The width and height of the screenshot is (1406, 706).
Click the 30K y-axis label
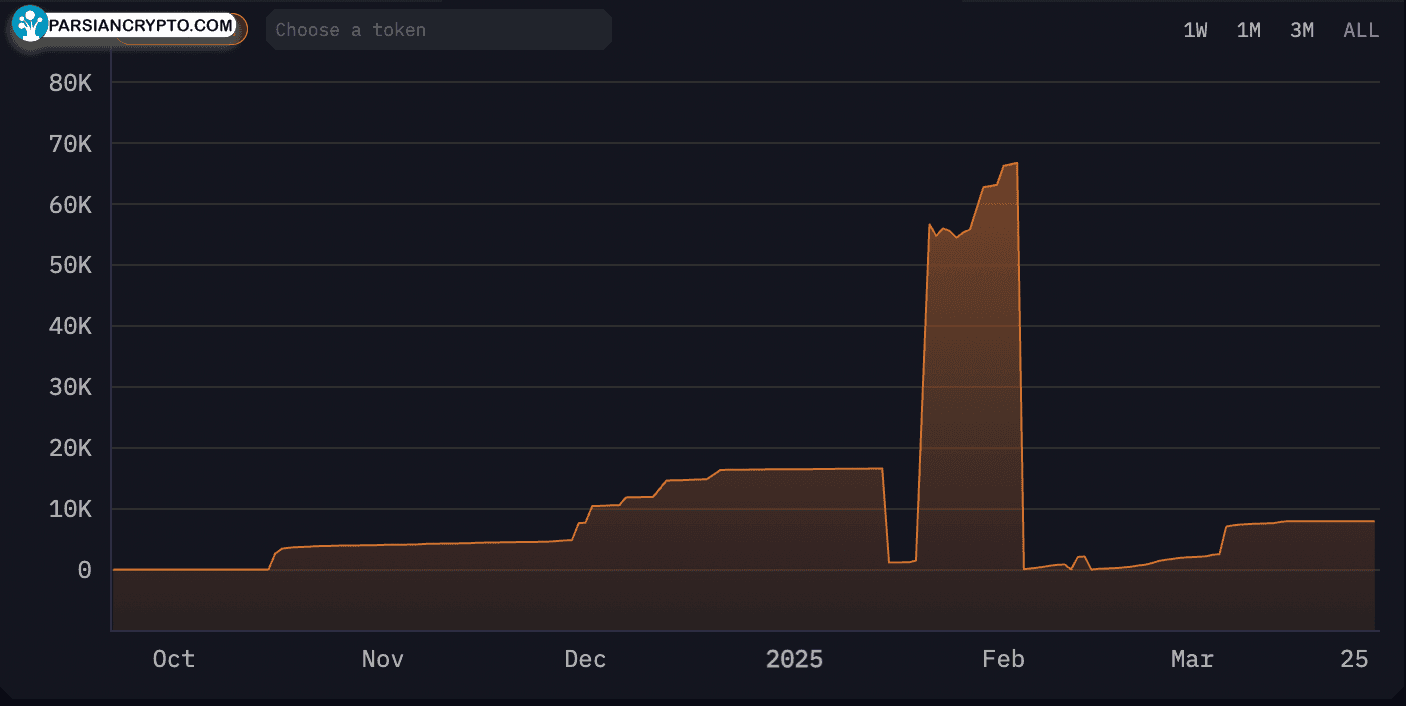point(70,388)
